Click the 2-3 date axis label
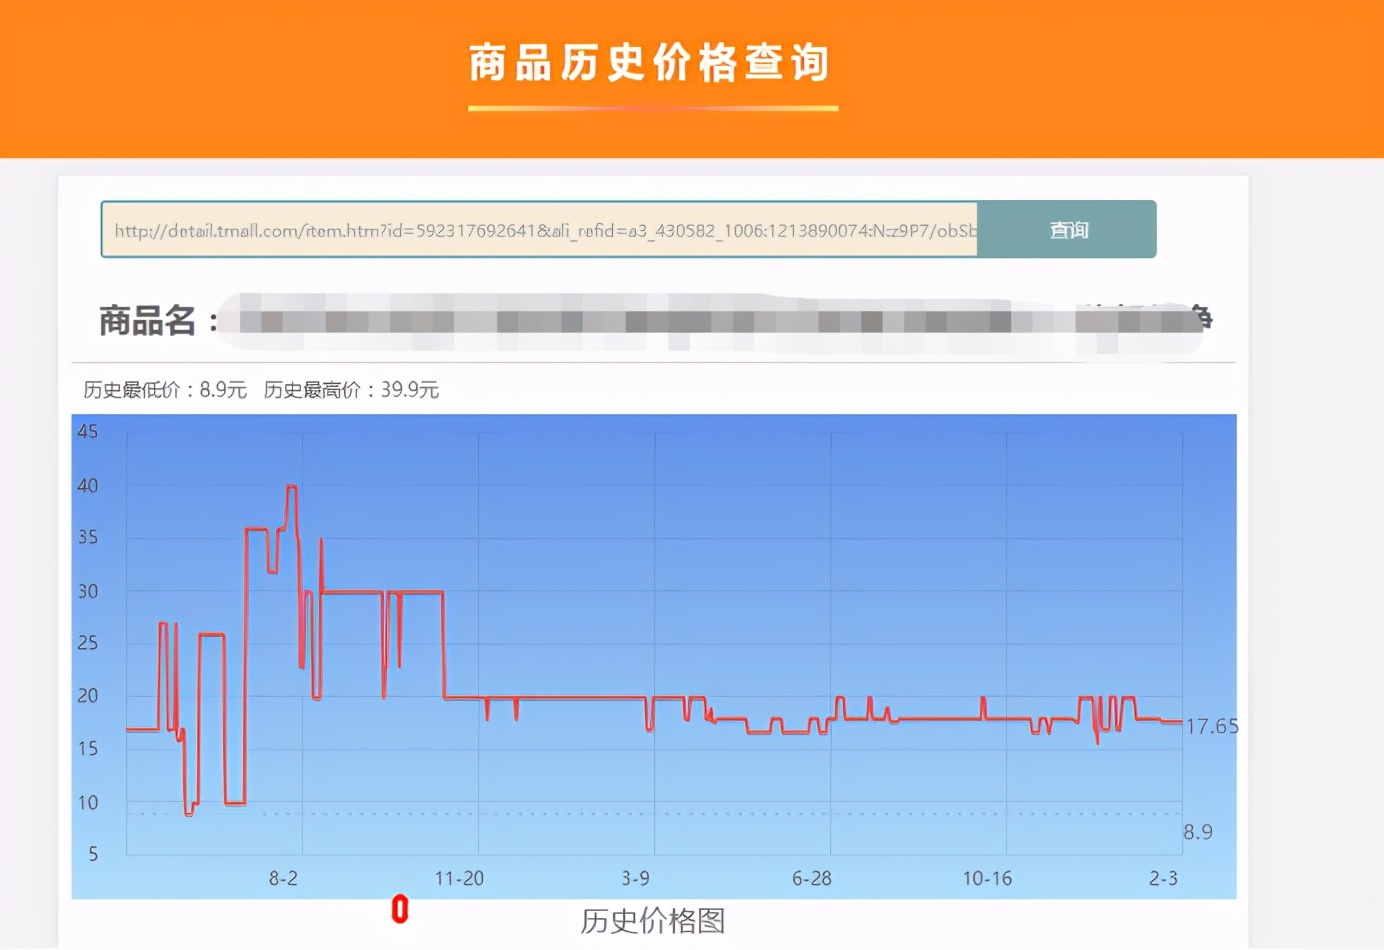The width and height of the screenshot is (1384, 950). point(1163,878)
